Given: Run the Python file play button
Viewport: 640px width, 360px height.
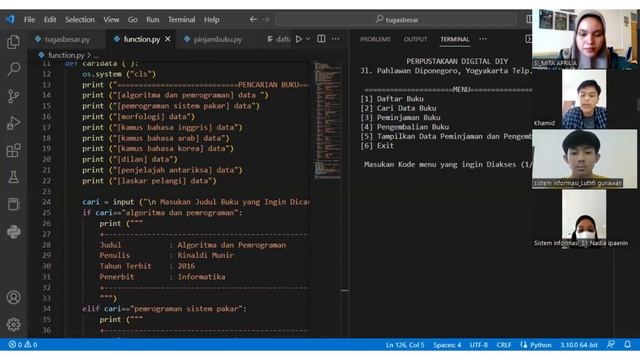Looking at the screenshot, I should 299,39.
